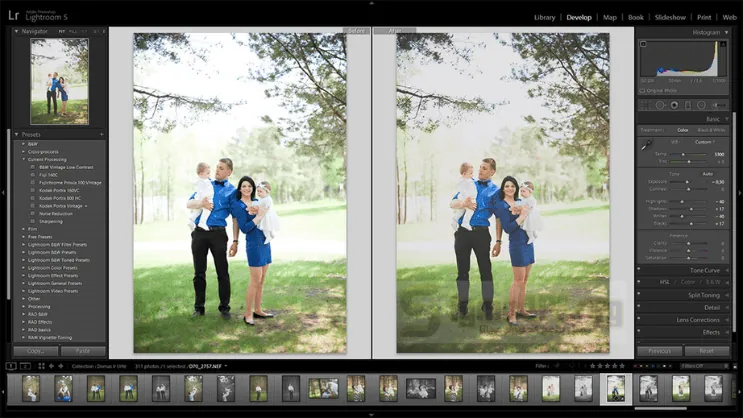Click the Auto tone button
Screen dimensions: 743x418
[x=707, y=174]
